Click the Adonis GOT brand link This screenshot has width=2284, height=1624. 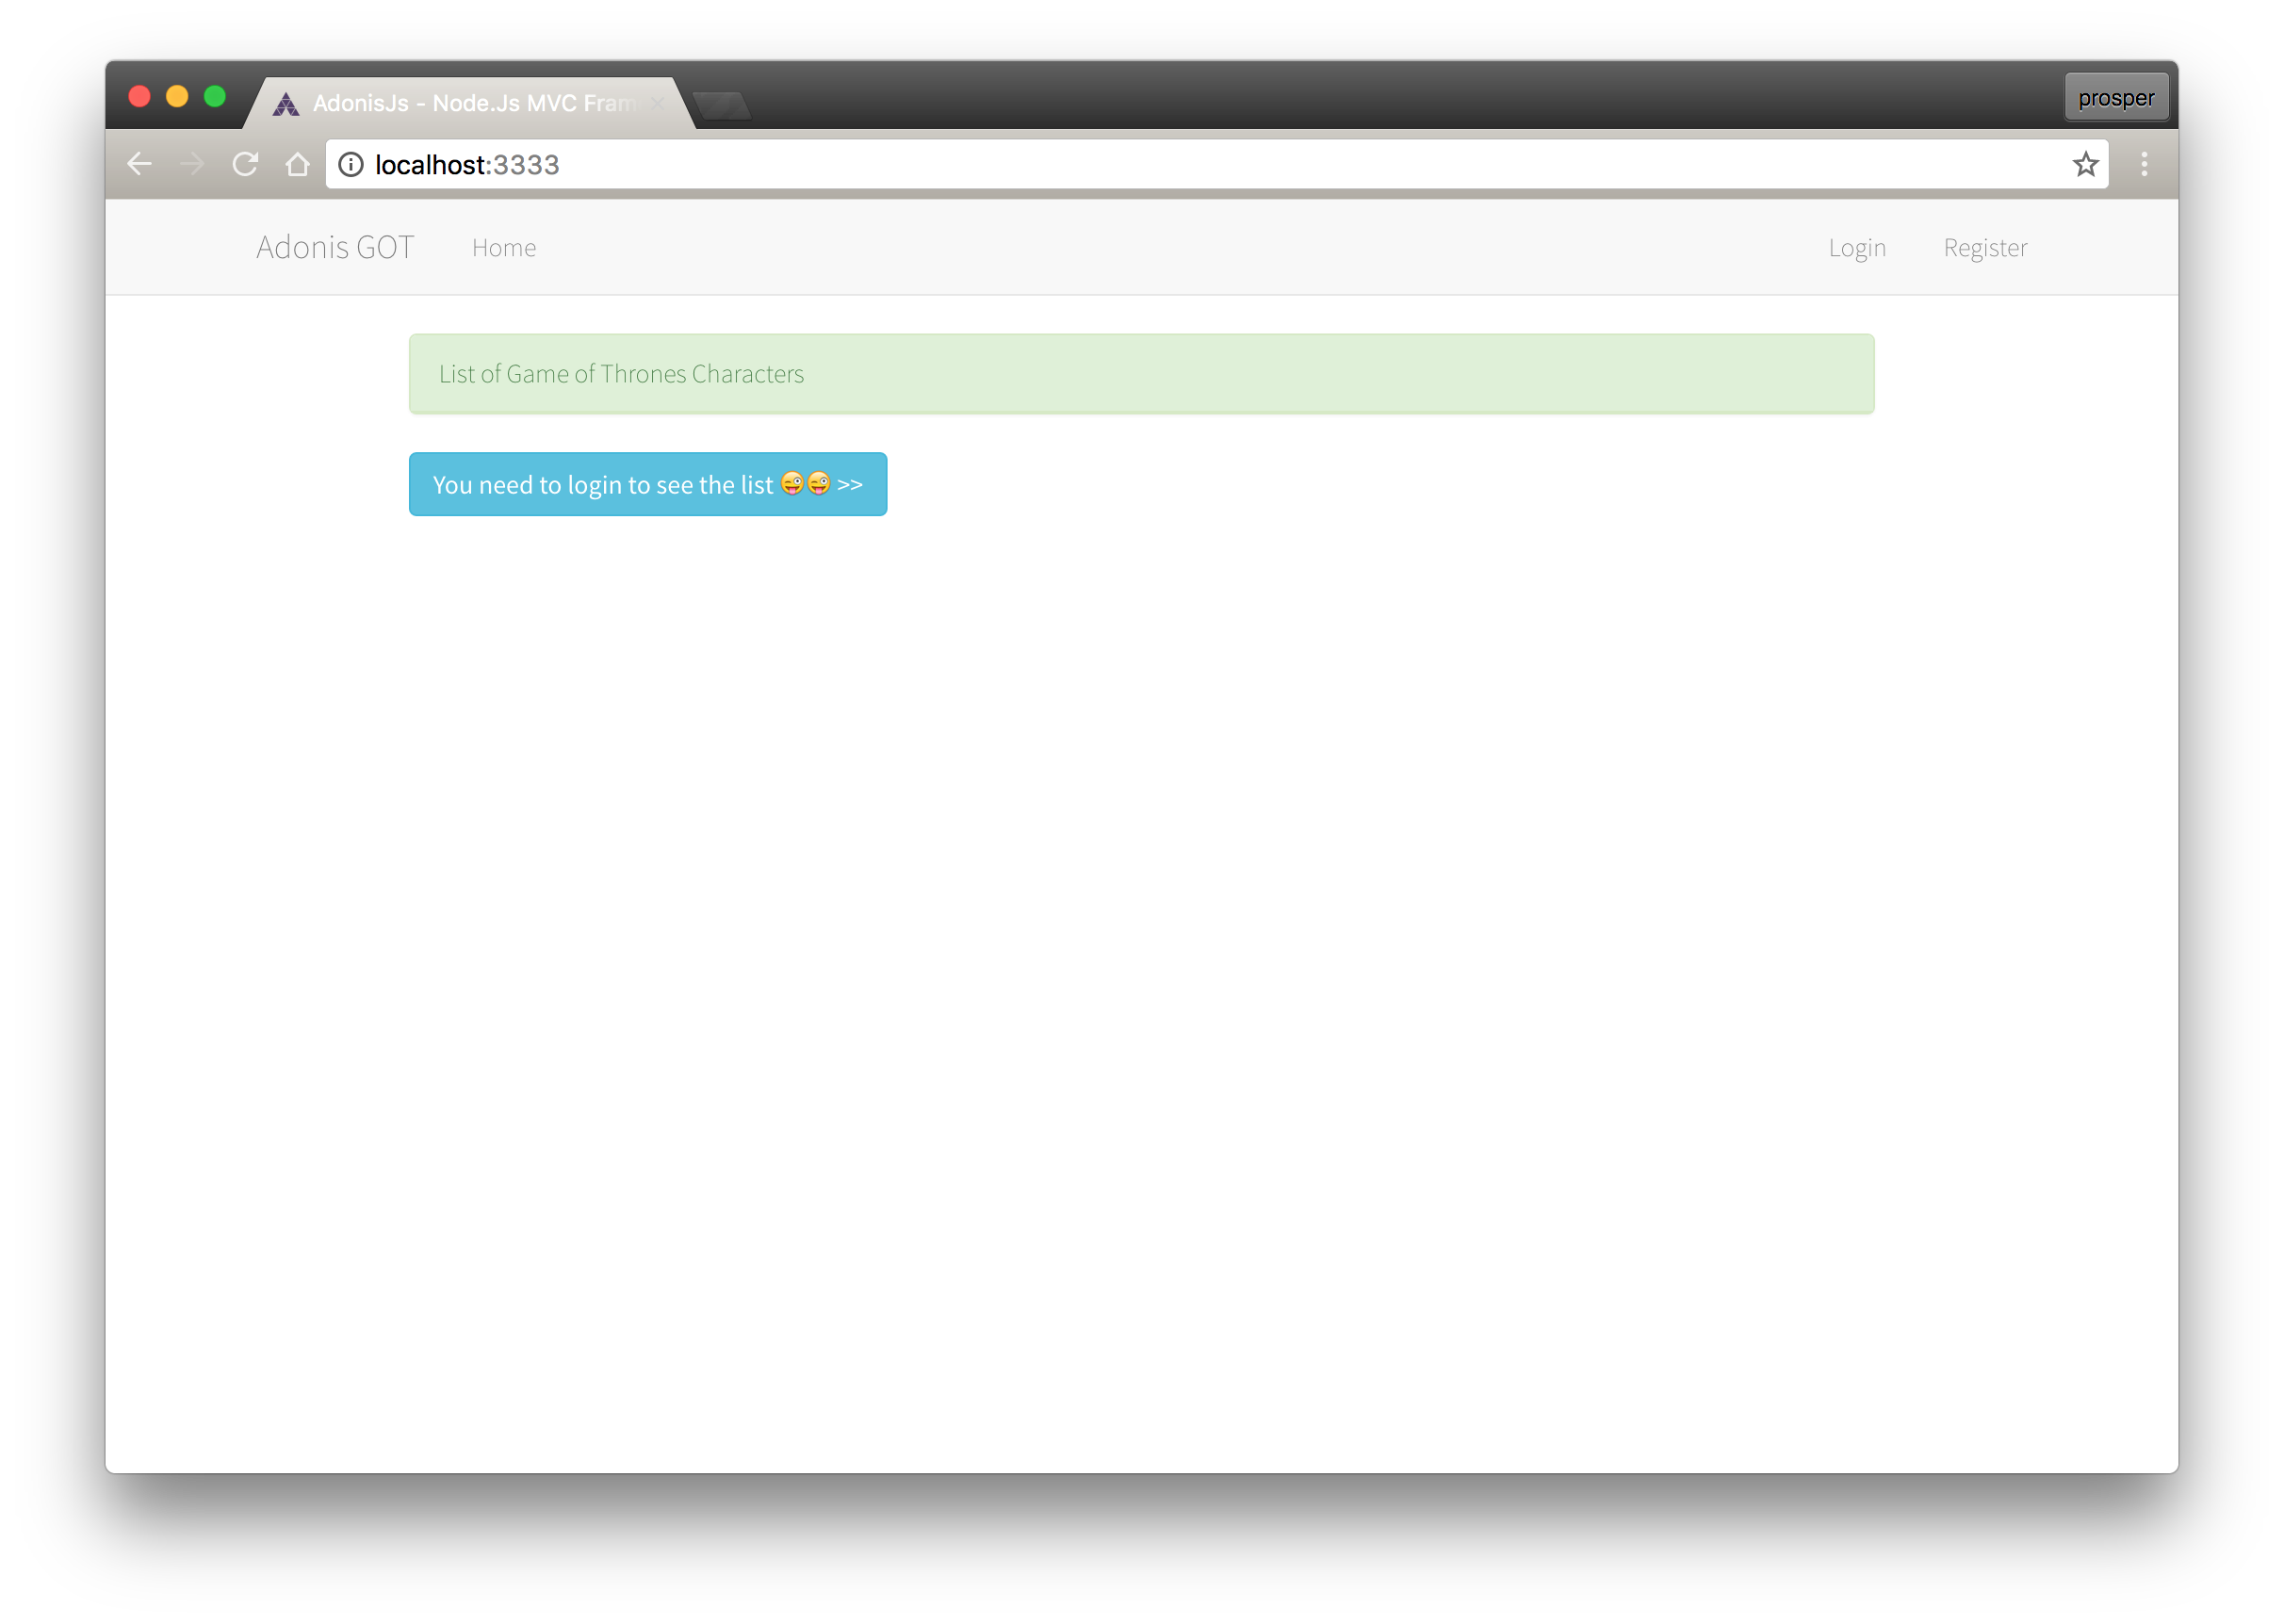[334, 246]
